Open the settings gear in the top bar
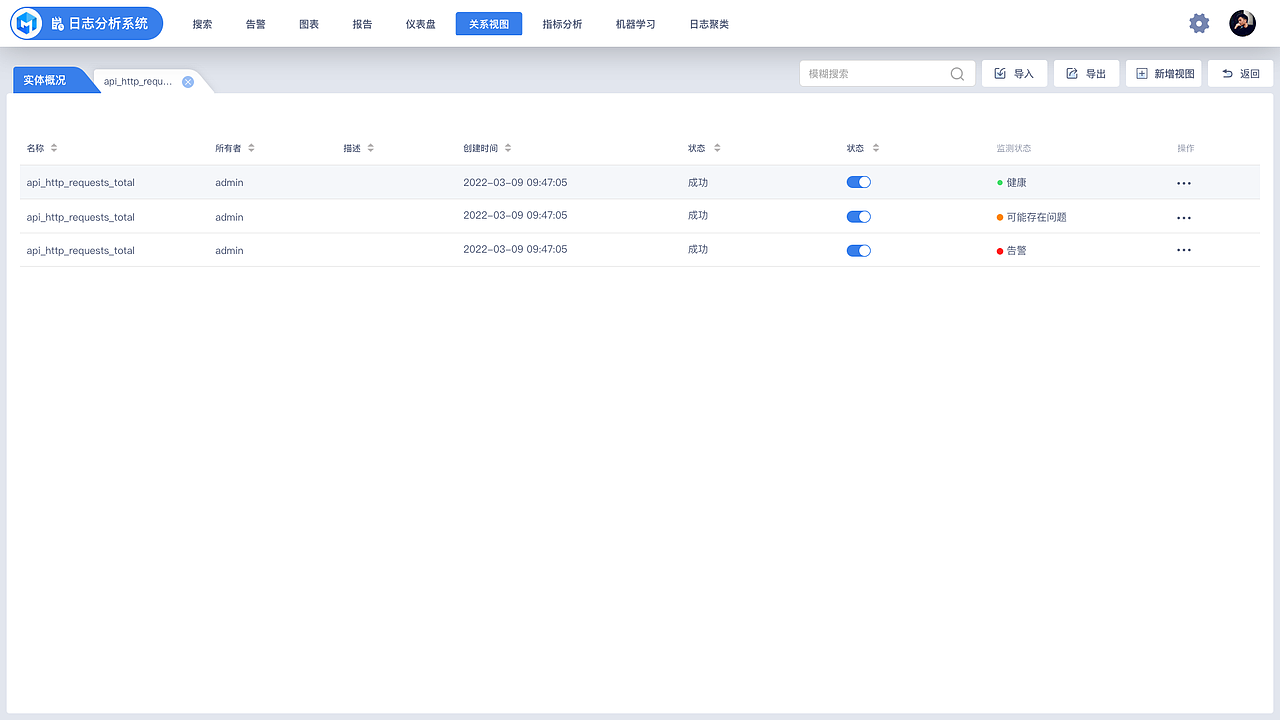1280x720 pixels. (x=1199, y=23)
